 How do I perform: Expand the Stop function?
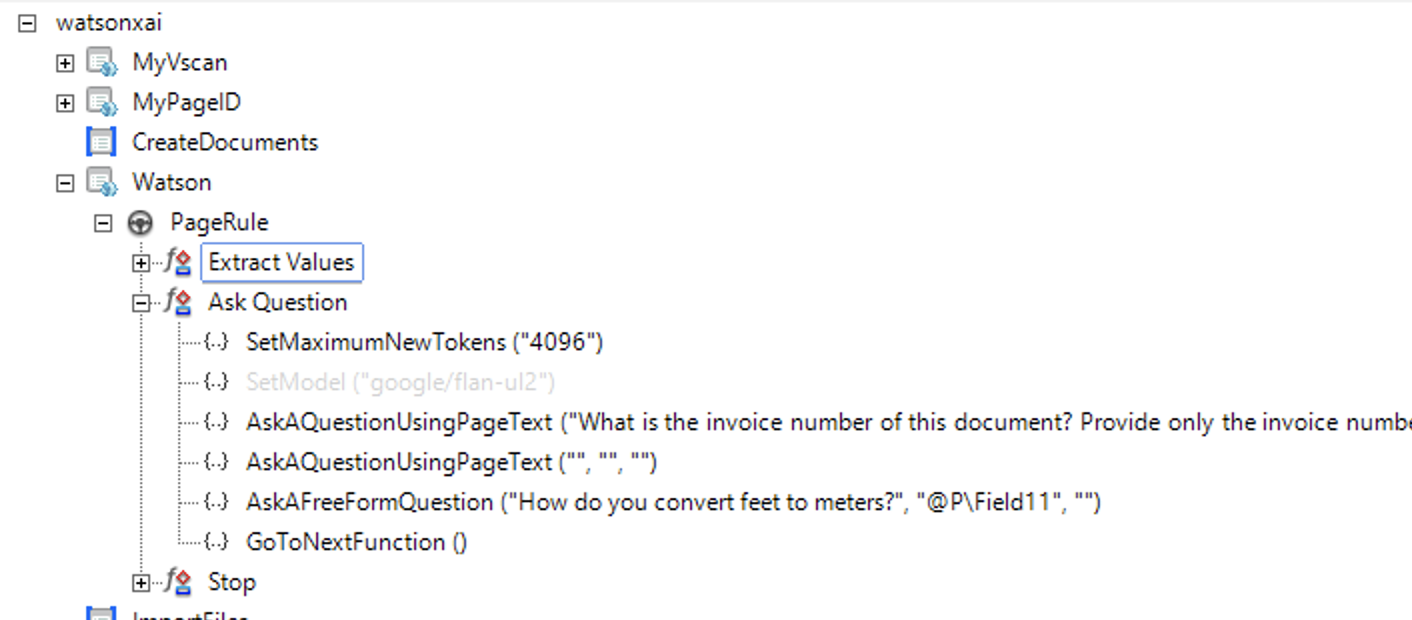click(141, 582)
